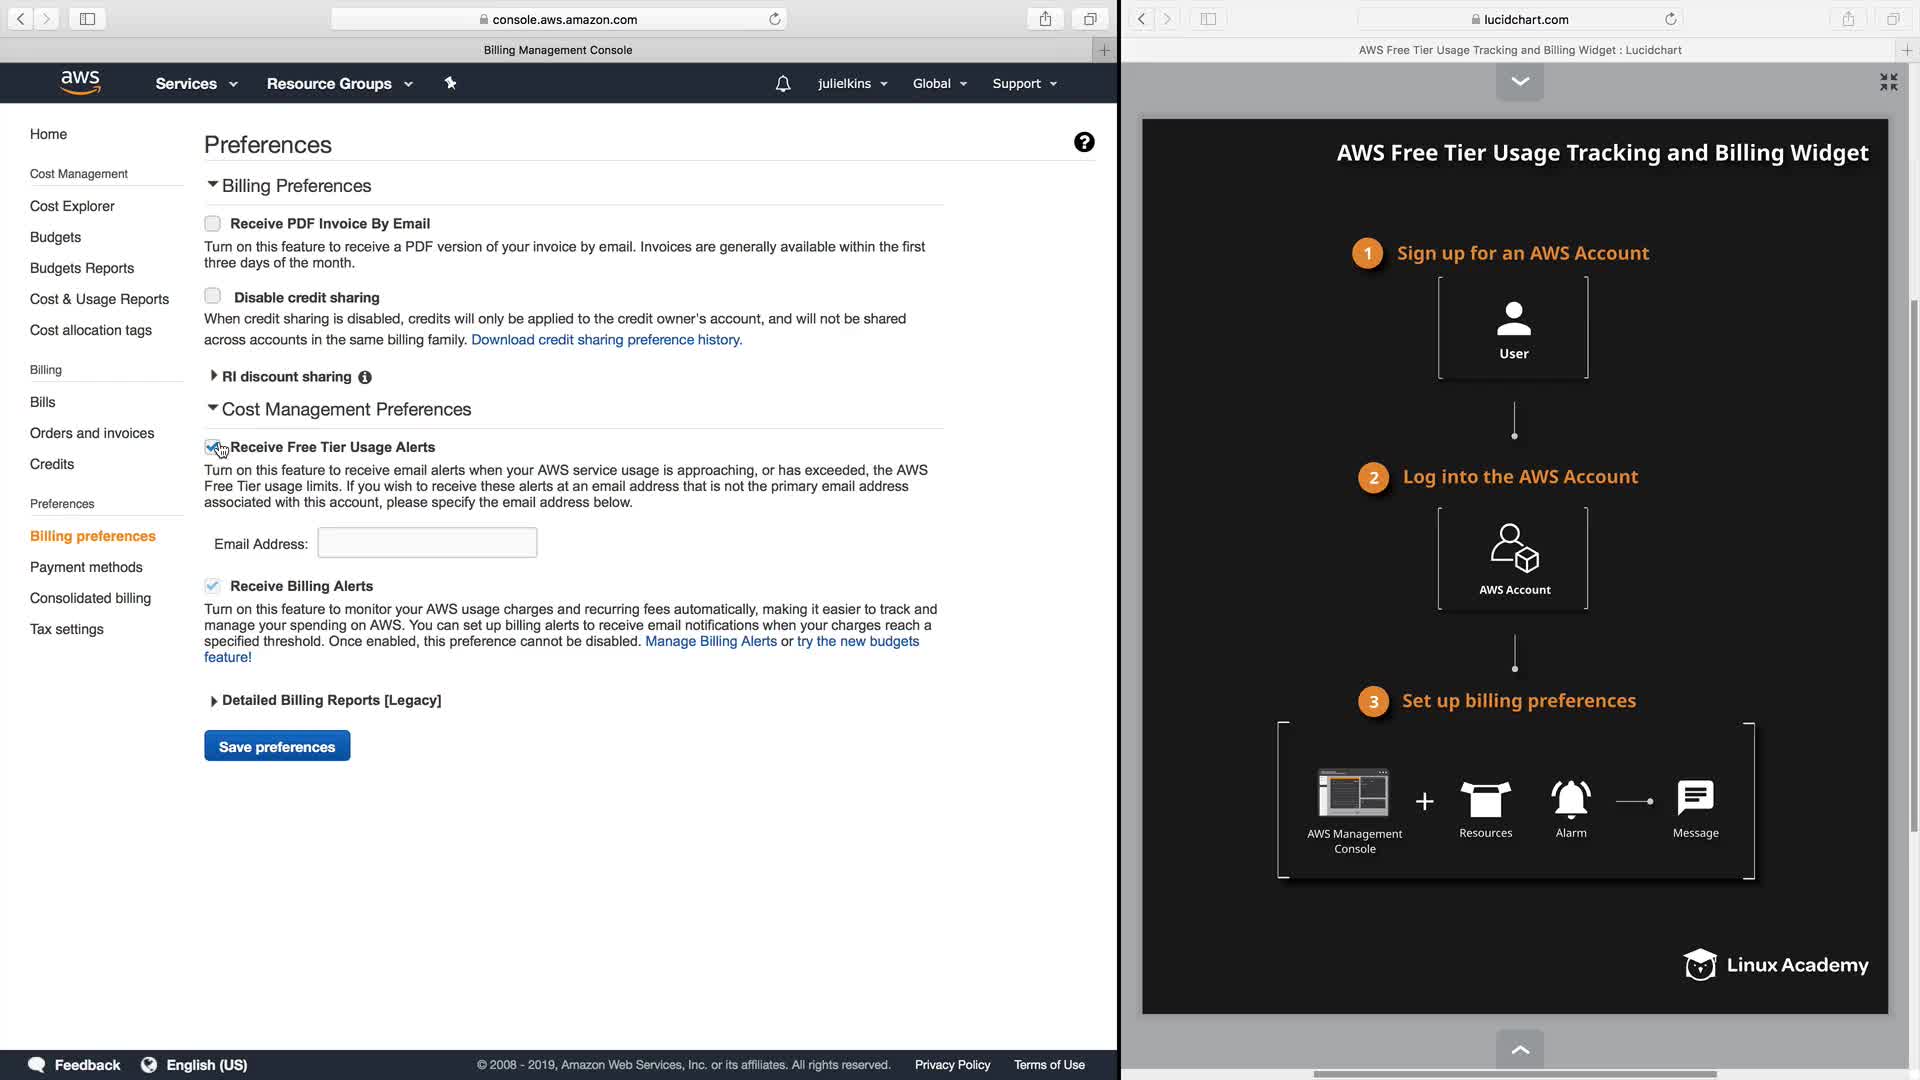Toggle Receive Free Tier Usage Alerts checkbox

(x=212, y=447)
